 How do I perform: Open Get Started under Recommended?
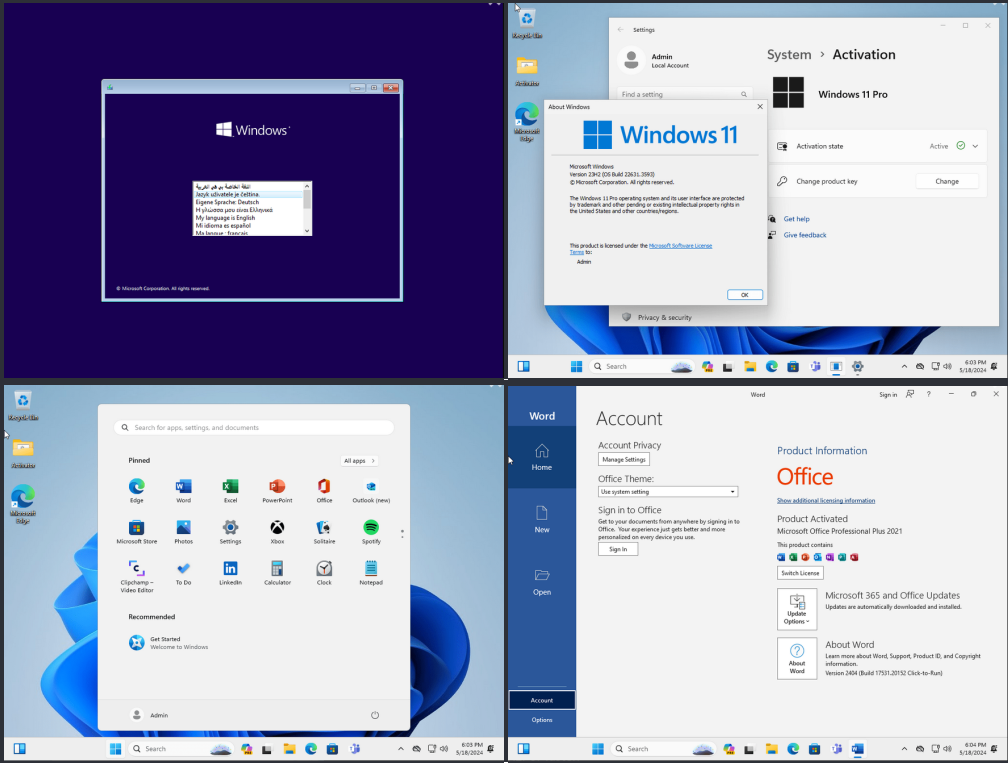click(168, 643)
